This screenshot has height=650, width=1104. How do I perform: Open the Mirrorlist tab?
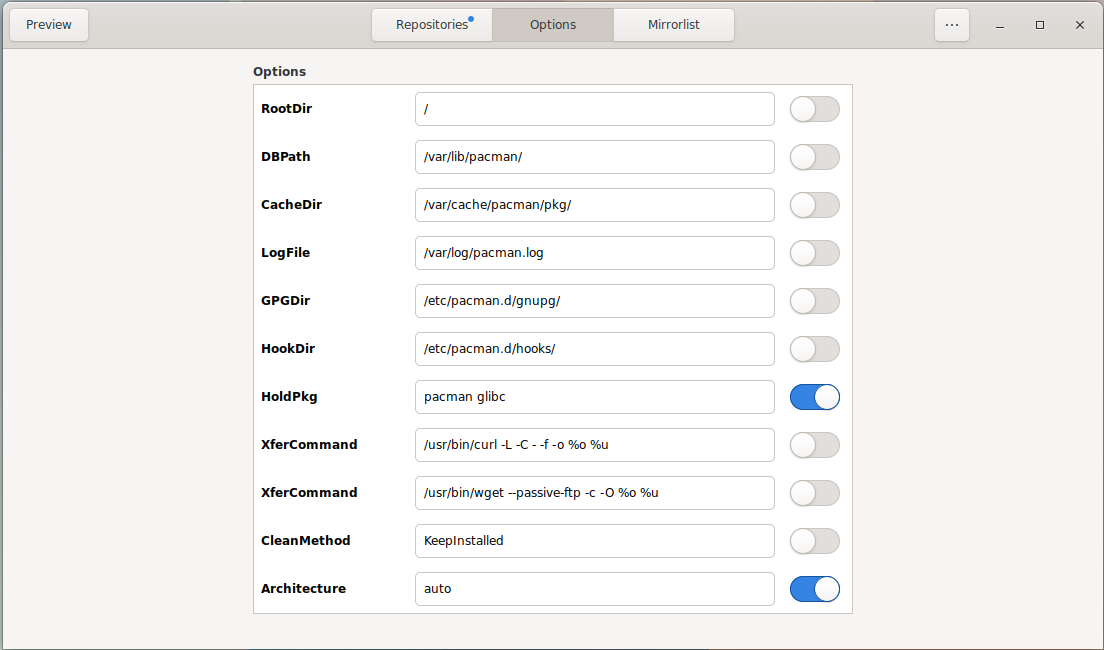[x=674, y=25]
